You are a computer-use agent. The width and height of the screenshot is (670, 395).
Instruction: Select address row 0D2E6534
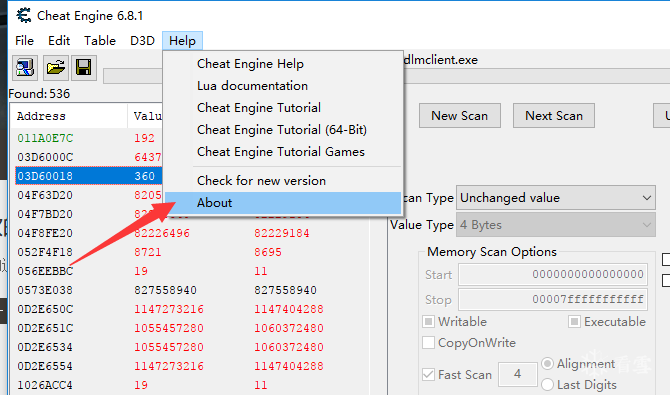pos(45,347)
